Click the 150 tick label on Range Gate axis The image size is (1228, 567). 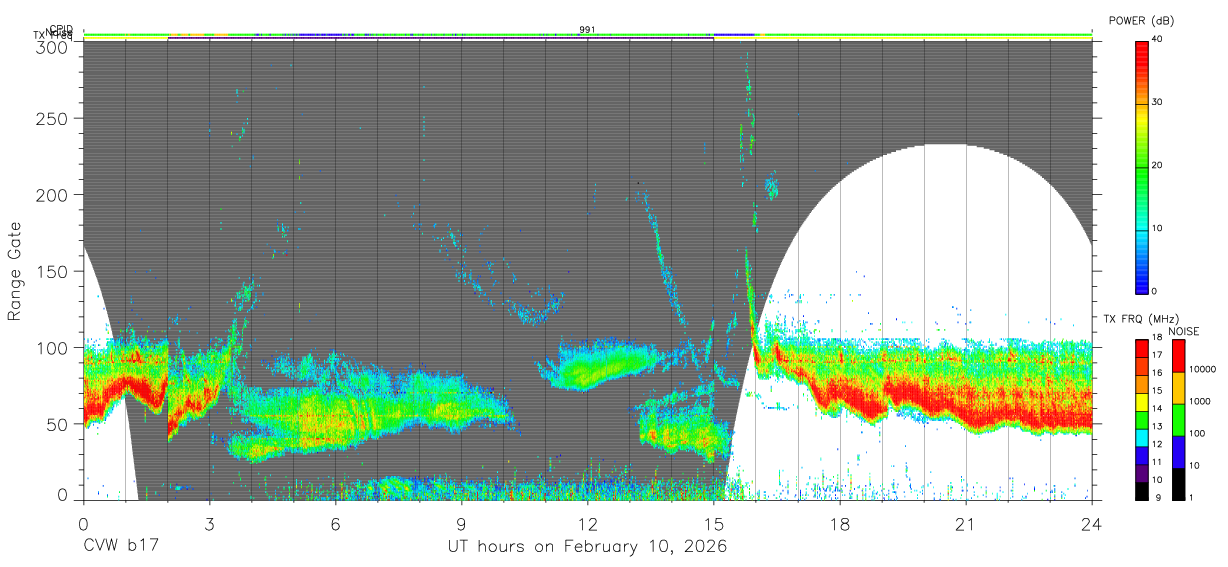[x=51, y=271]
